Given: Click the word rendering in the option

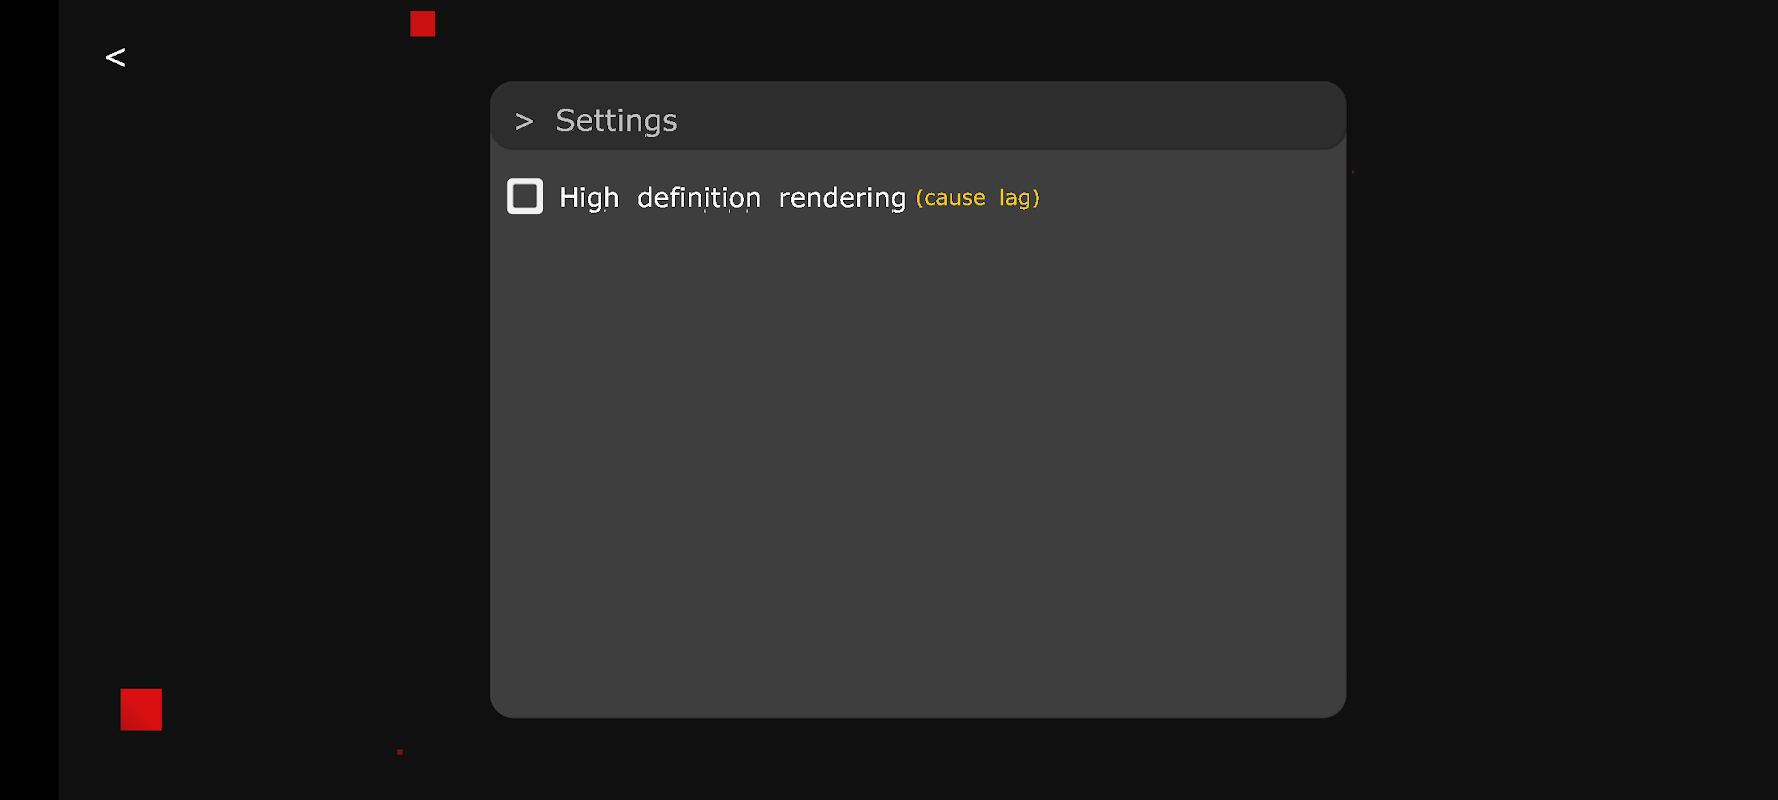Looking at the screenshot, I should (841, 198).
